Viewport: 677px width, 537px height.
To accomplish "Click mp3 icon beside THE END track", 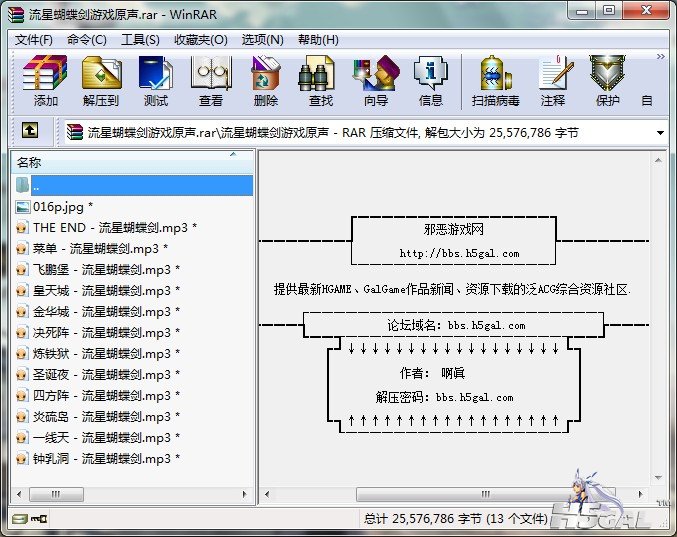I will 22,227.
